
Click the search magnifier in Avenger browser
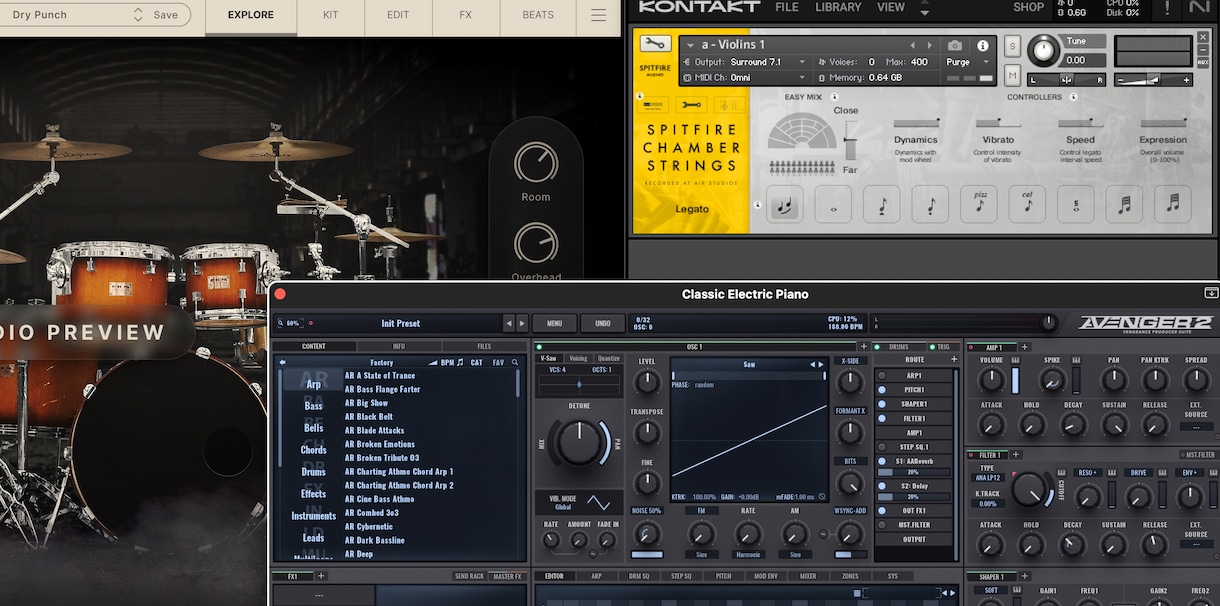pos(516,362)
